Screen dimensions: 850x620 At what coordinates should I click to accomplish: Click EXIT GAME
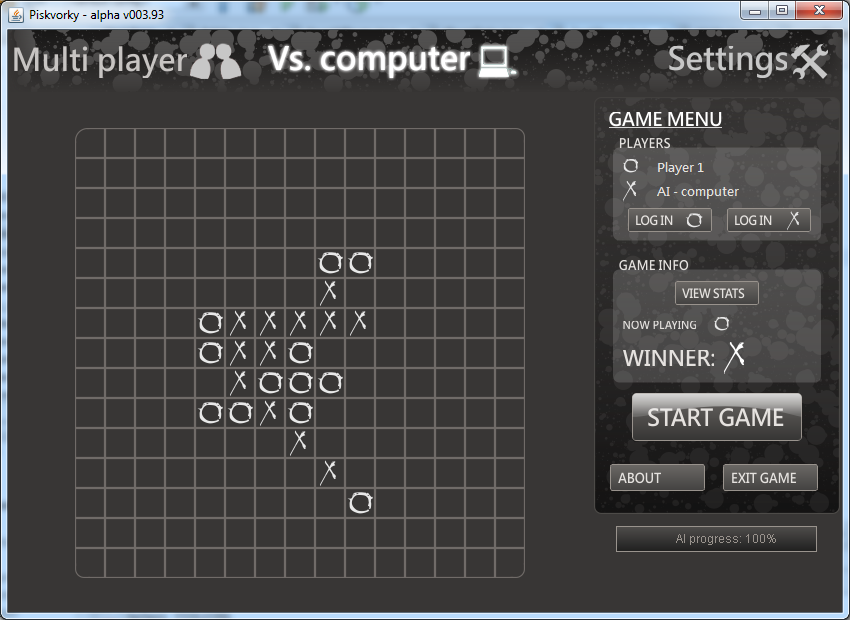[770, 477]
